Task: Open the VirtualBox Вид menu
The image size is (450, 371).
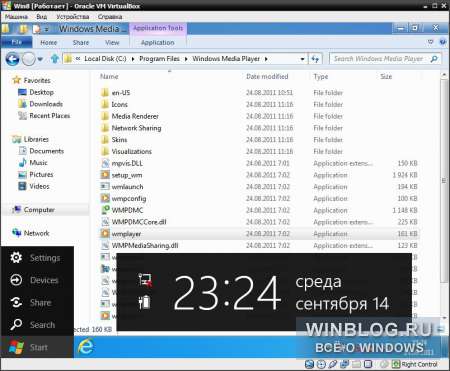Action: point(42,17)
